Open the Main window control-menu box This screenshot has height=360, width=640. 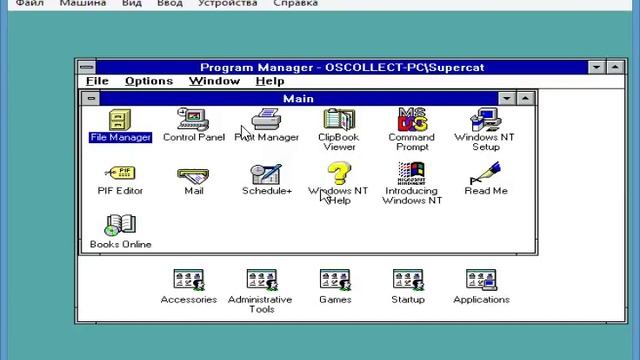pos(91,98)
